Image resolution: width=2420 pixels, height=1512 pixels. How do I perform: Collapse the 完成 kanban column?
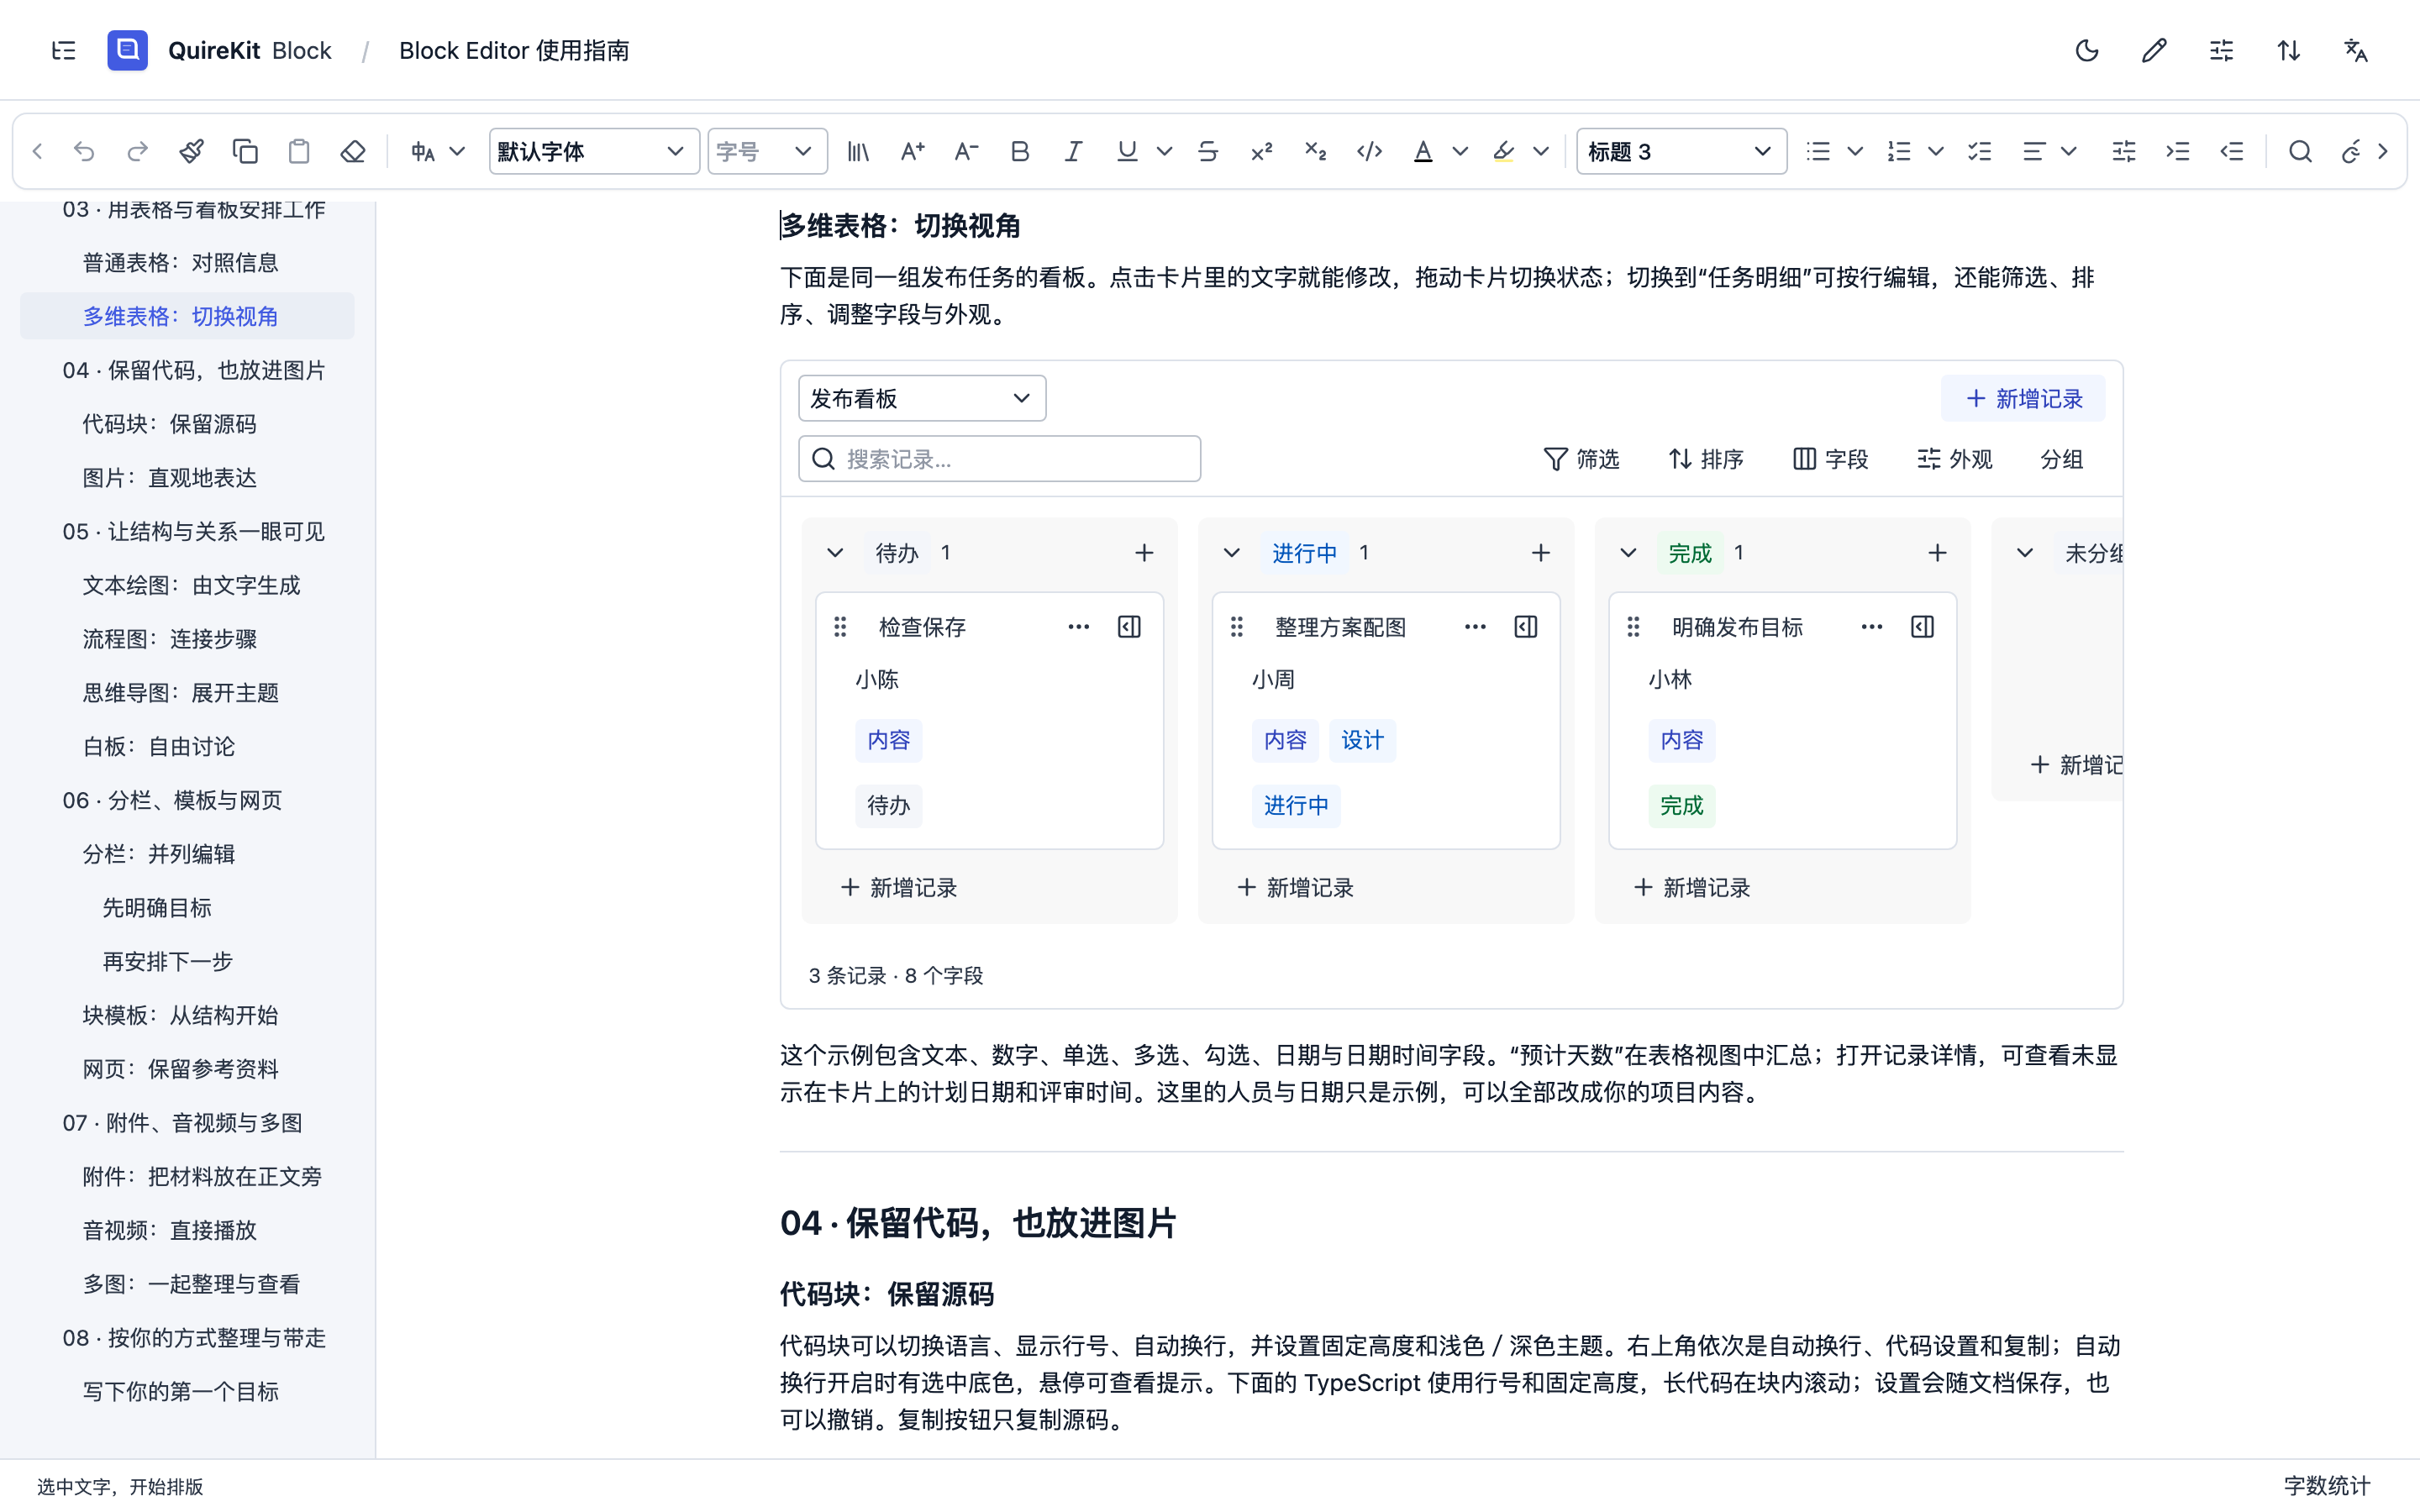click(1628, 553)
